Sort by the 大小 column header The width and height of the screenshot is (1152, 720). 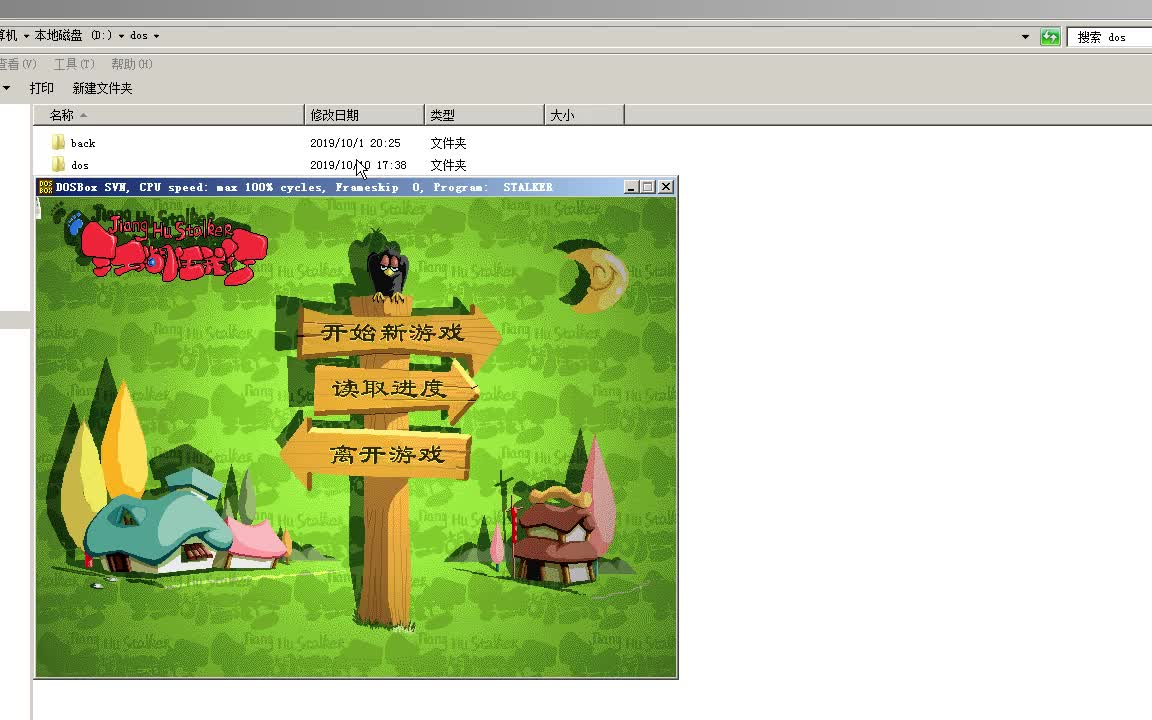(585, 115)
